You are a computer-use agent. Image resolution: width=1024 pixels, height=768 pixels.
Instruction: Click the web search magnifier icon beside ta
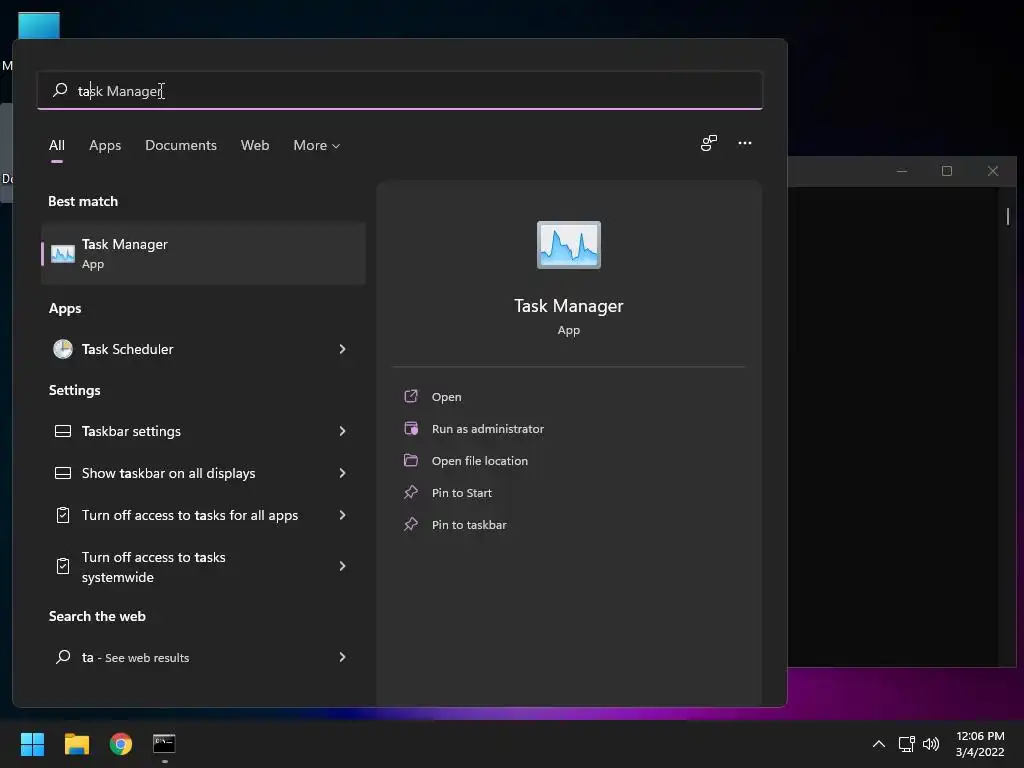[x=63, y=657]
